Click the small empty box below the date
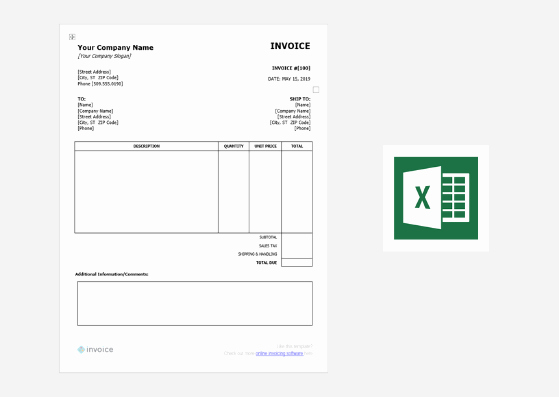 [x=316, y=89]
